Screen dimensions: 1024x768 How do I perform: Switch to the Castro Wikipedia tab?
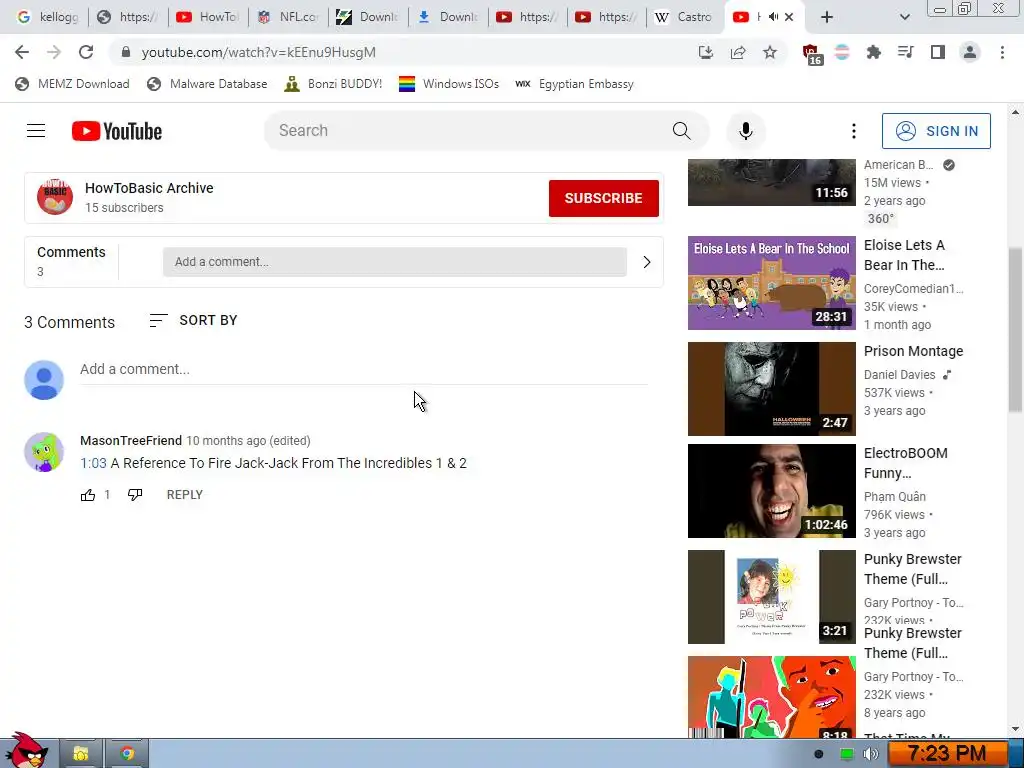pos(684,17)
